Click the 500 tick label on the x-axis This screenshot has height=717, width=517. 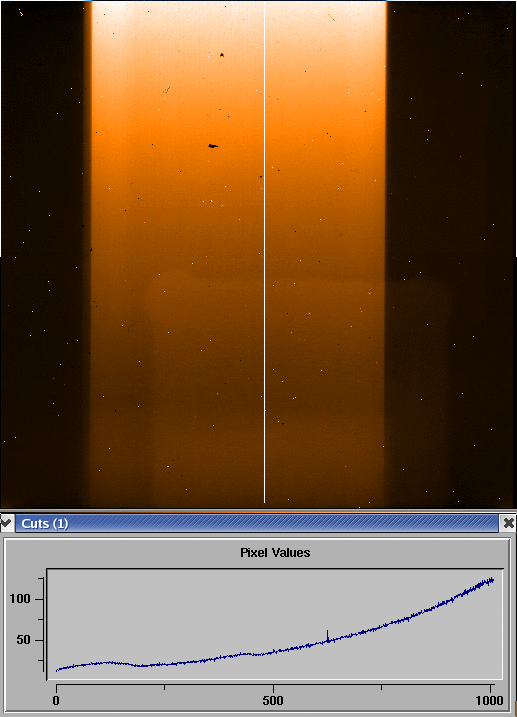(273, 701)
